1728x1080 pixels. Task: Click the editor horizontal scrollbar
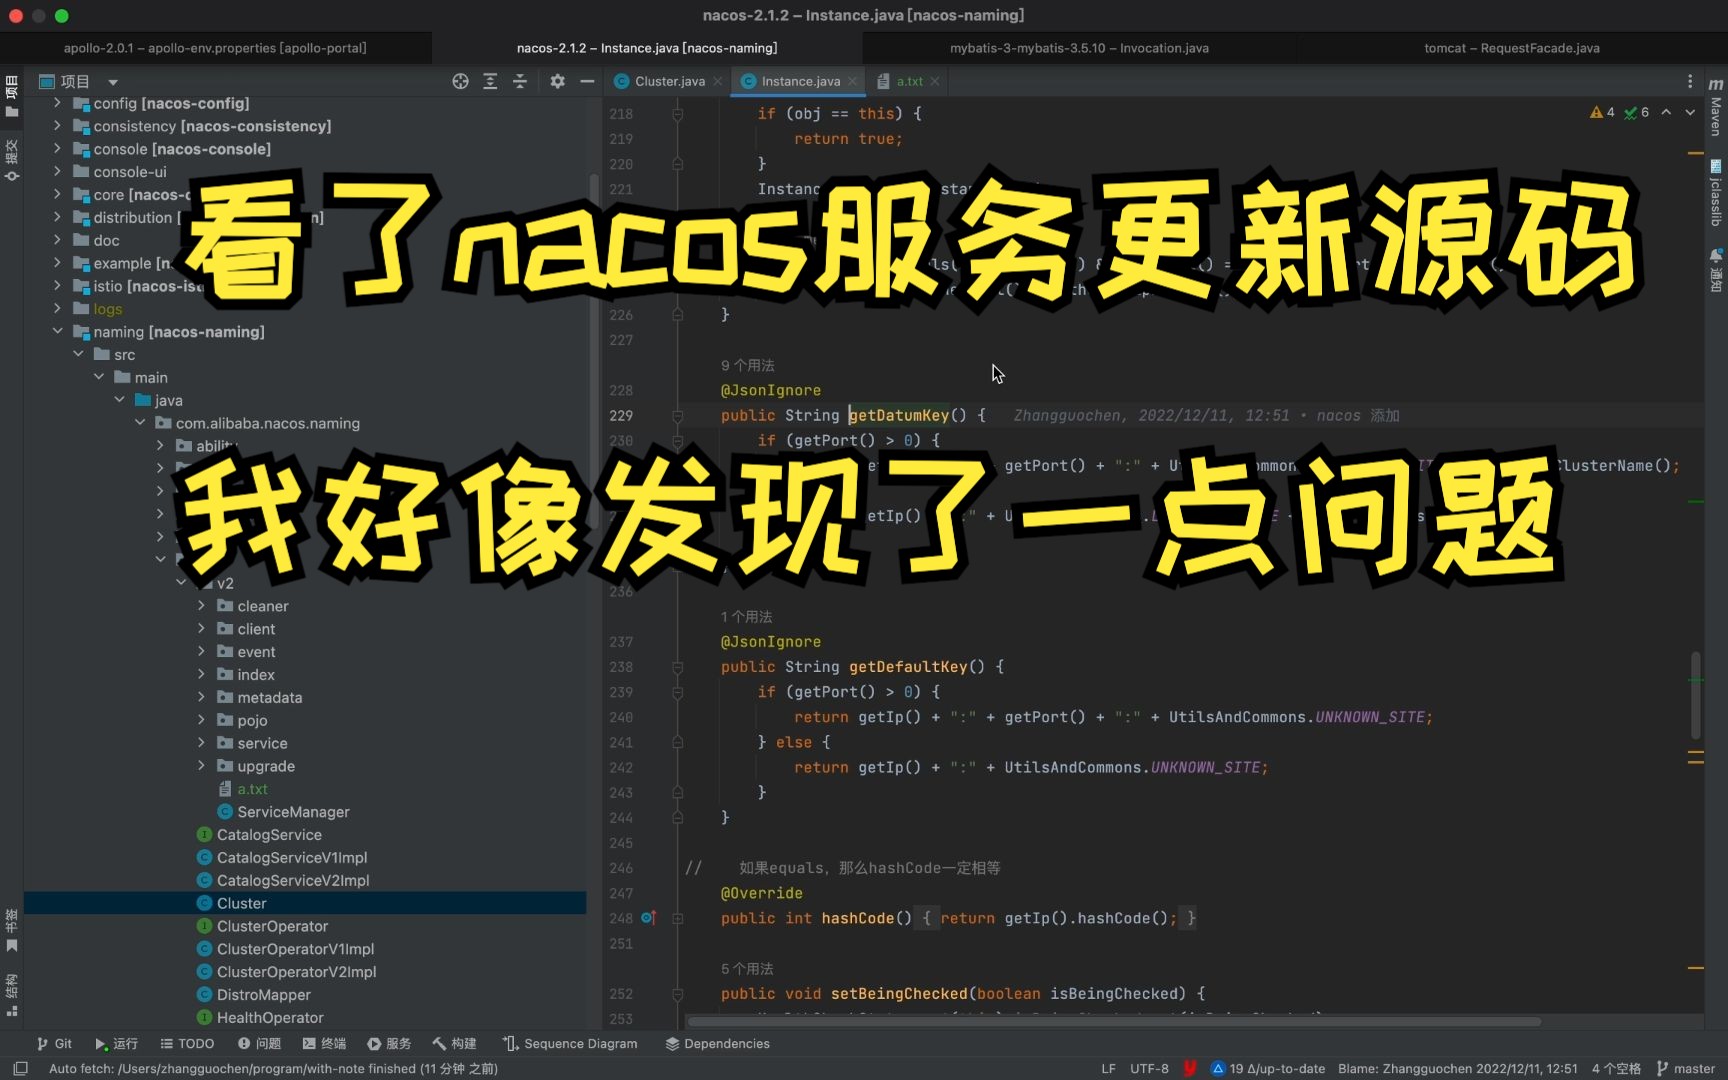[1114, 1021]
